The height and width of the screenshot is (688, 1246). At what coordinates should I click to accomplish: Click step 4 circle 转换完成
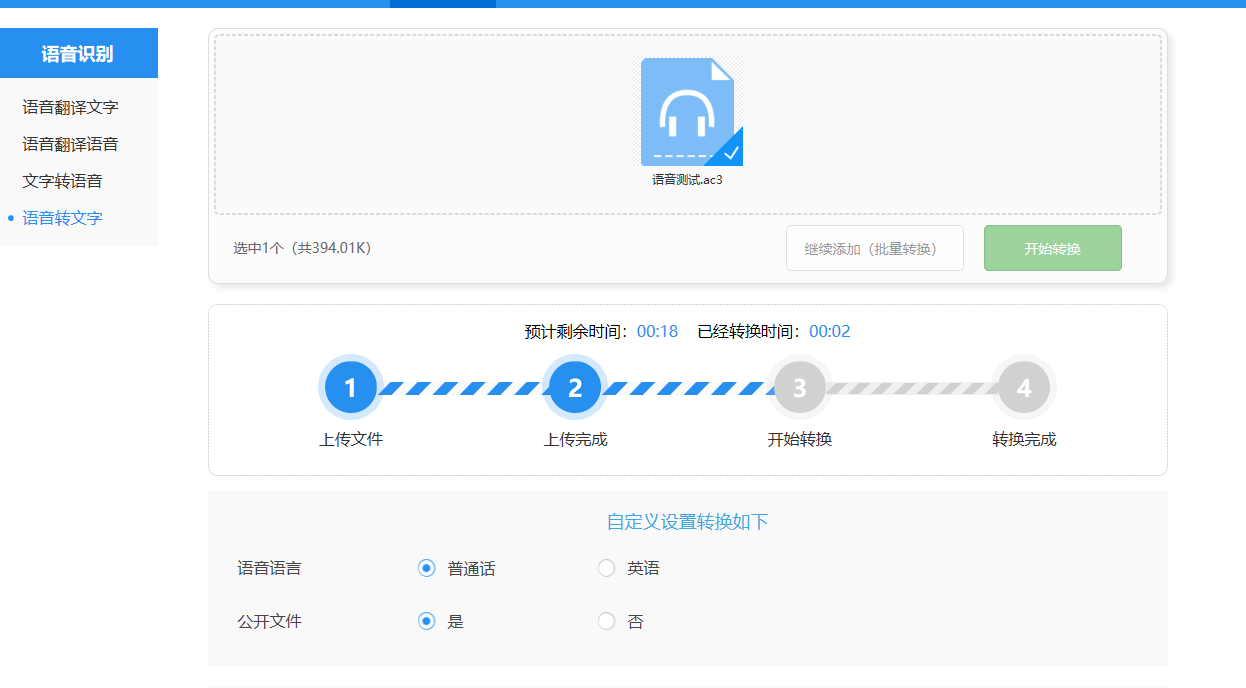[1024, 388]
